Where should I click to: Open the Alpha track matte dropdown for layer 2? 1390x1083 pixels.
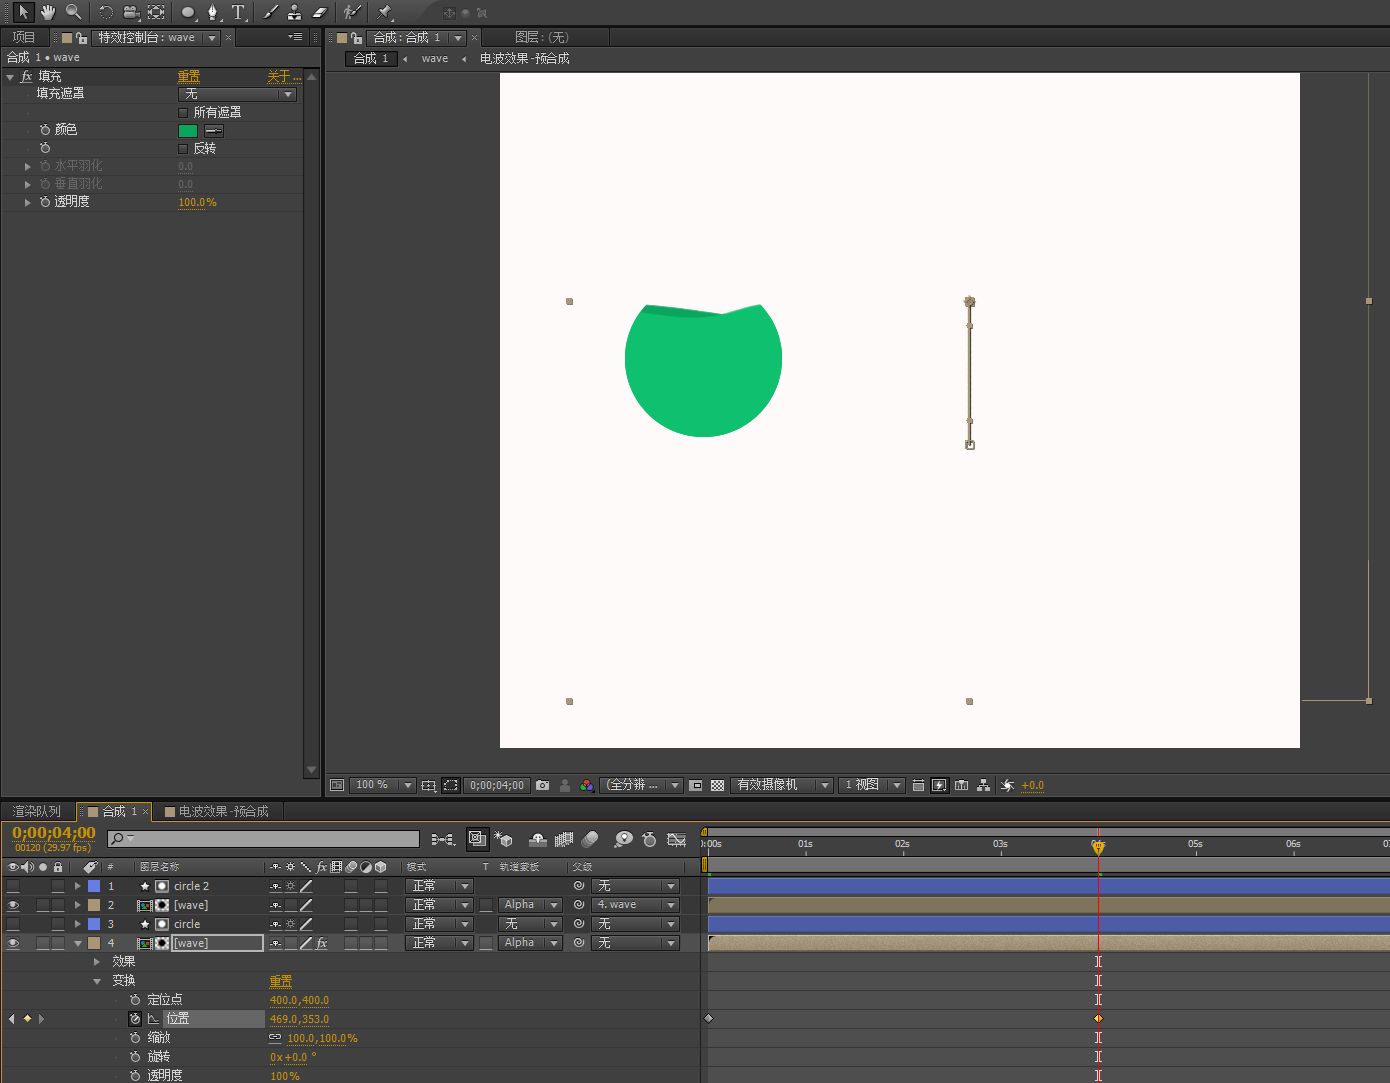point(530,905)
